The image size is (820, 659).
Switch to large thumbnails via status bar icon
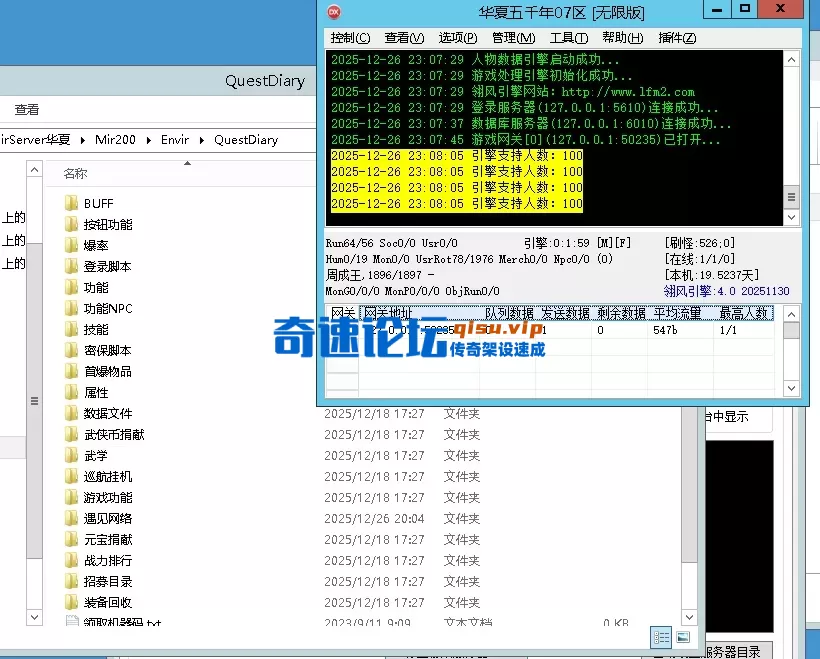pyautogui.click(x=684, y=637)
